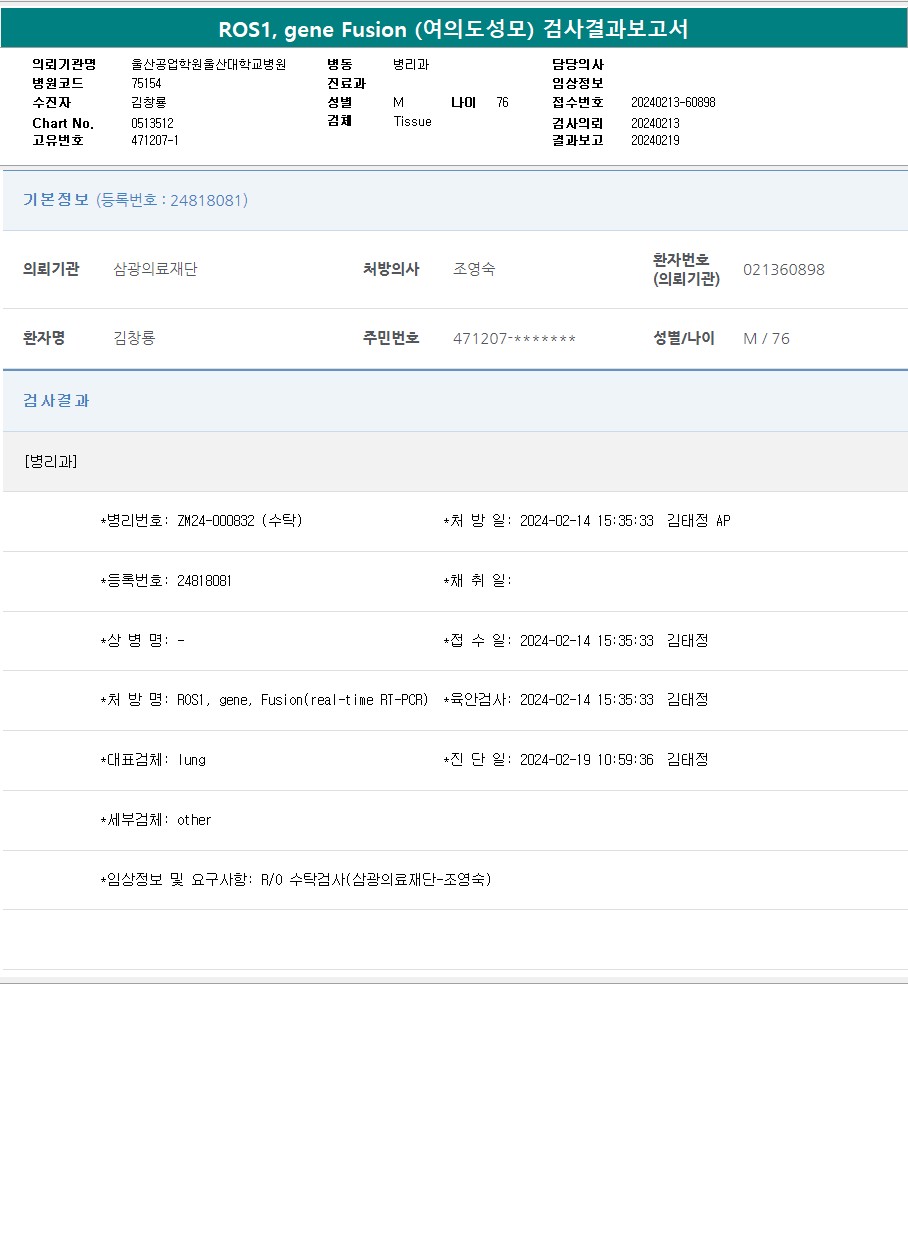Select the 병리번호 ZM24-000832 line
This screenshot has height=1240, width=908.
(x=201, y=521)
